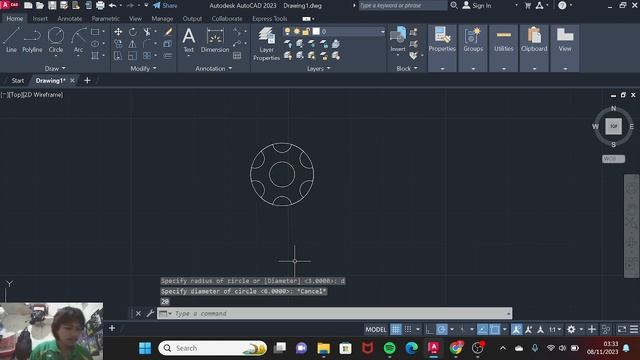Expand the Properties panel dropdown
The width and height of the screenshot is (640, 360).
(442, 69)
